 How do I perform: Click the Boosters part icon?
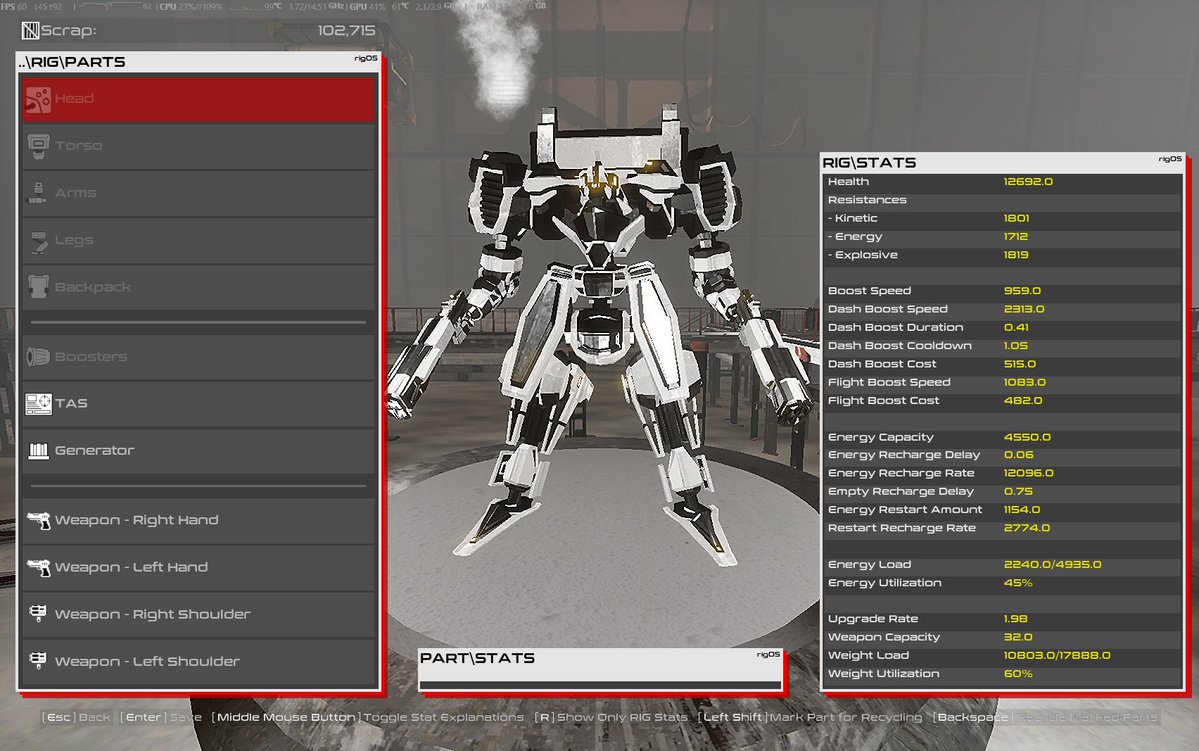click(x=38, y=356)
